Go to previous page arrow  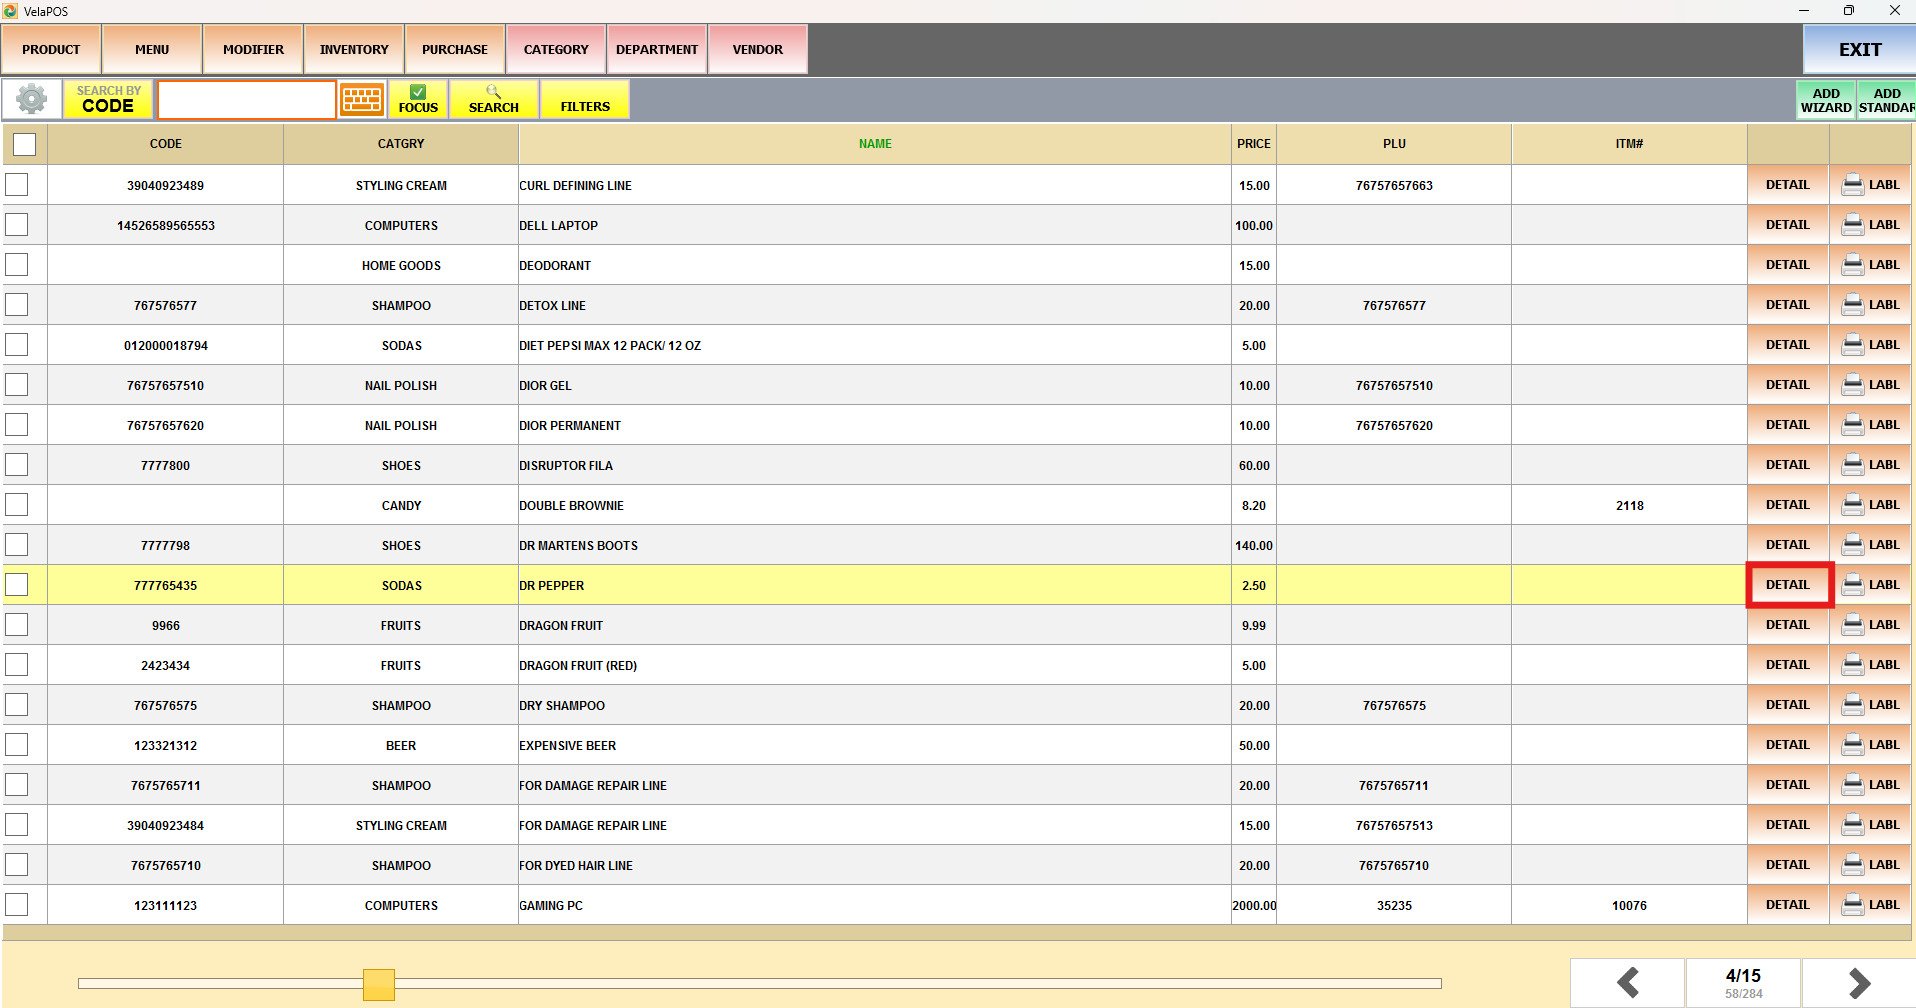click(1627, 983)
